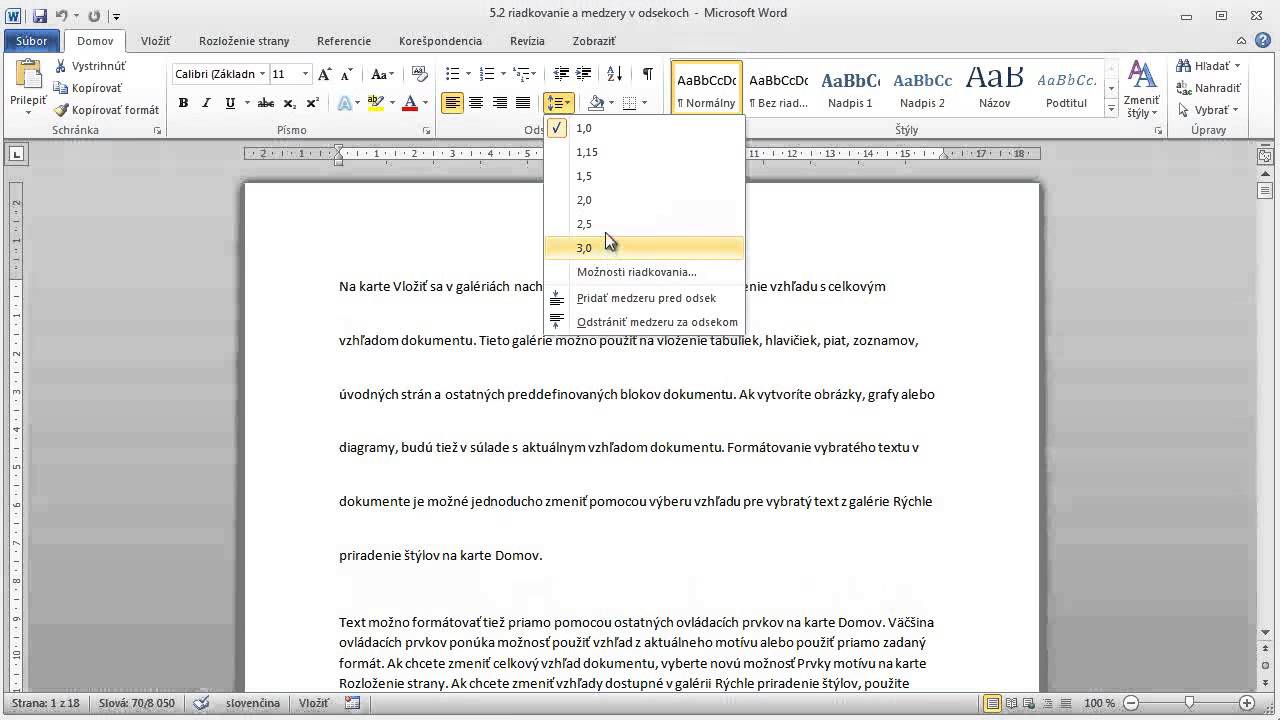Click the macro recording icon in status bar
1280x720 pixels.
point(352,703)
